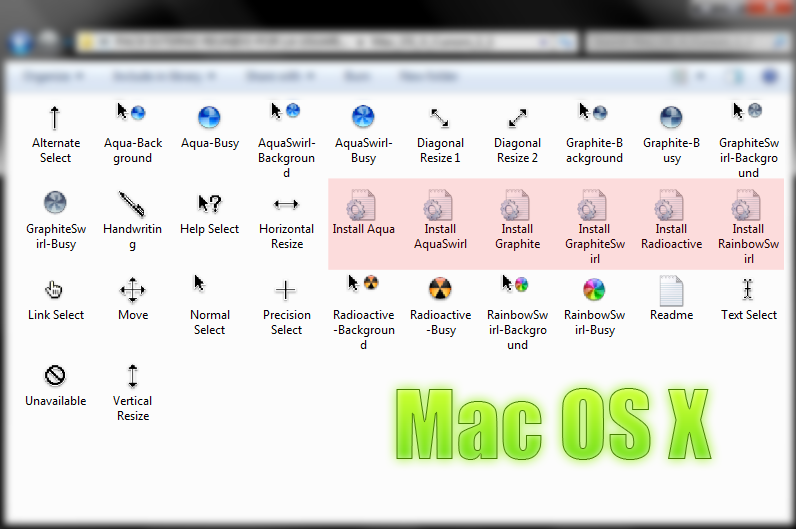Select the Vertical Resize cursor file
796x529 pixels.
(x=132, y=392)
